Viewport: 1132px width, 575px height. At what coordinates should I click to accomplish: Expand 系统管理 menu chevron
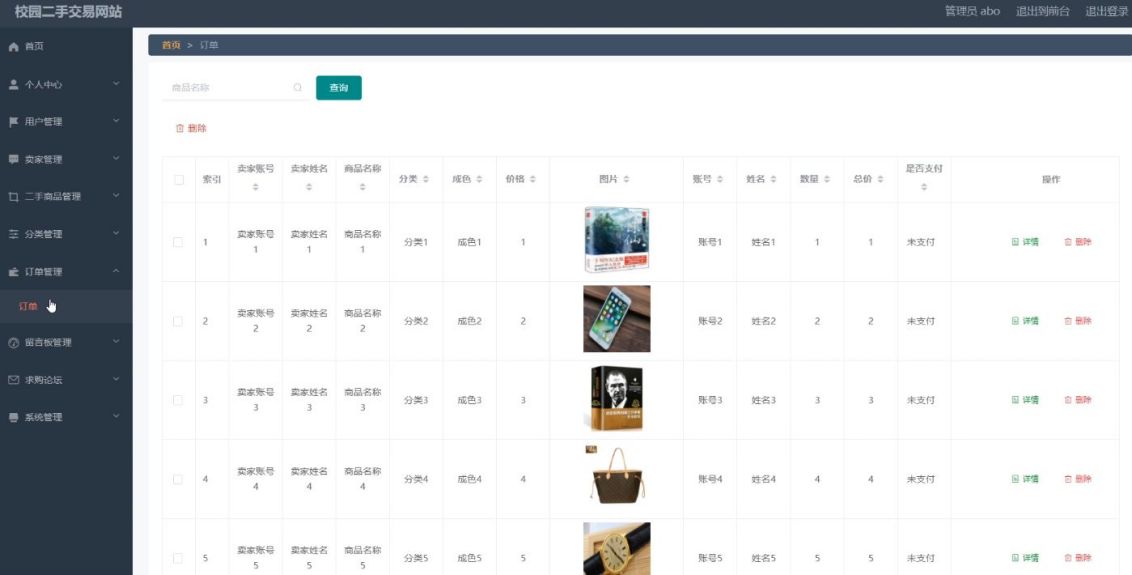coord(116,417)
